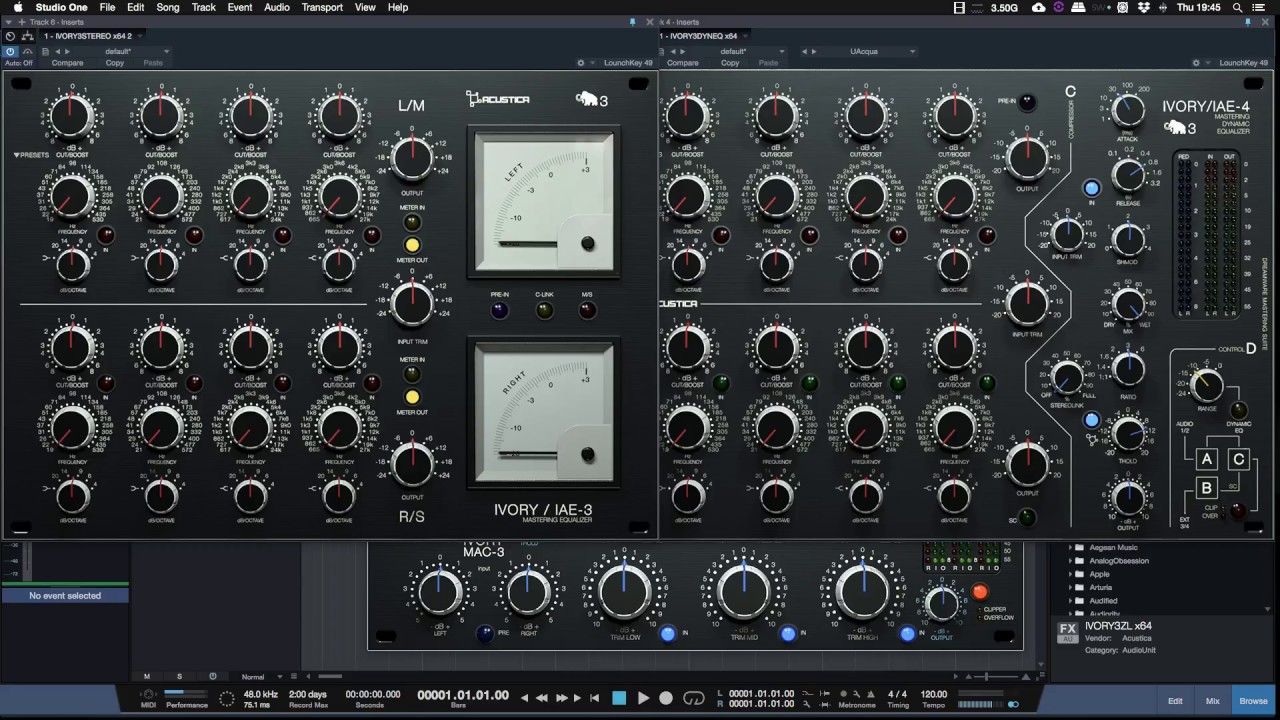Toggle the DYNAMIC EQ button in Control D

[1238, 410]
